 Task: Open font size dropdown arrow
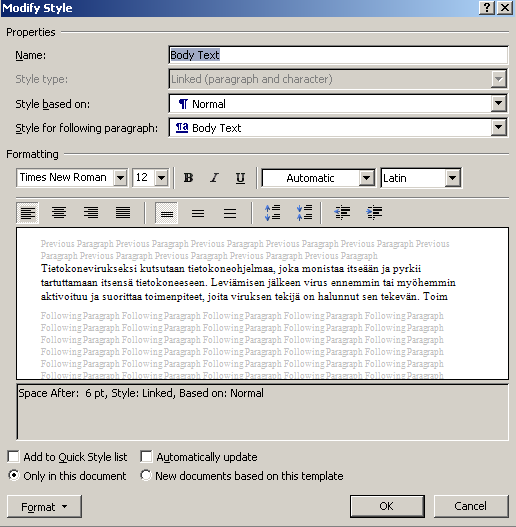(x=161, y=178)
